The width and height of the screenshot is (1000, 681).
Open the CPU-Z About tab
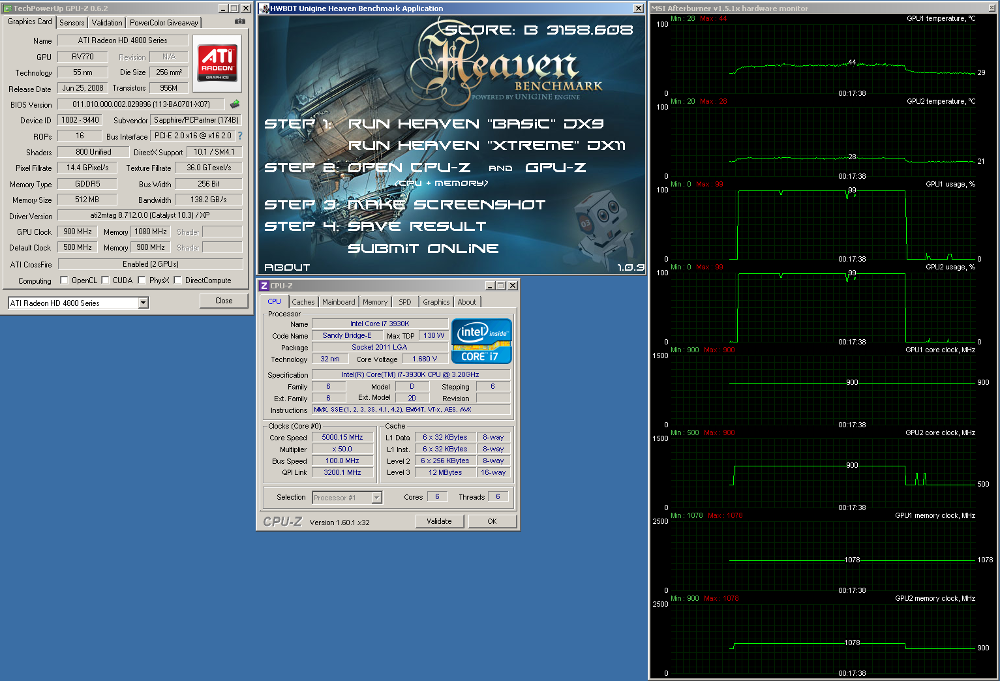[467, 302]
